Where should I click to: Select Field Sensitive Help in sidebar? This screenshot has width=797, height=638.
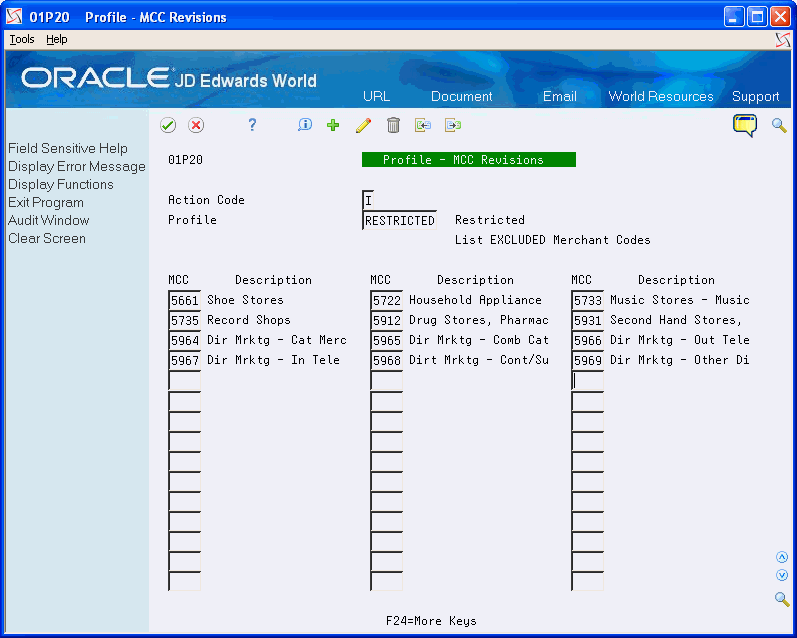pos(68,148)
